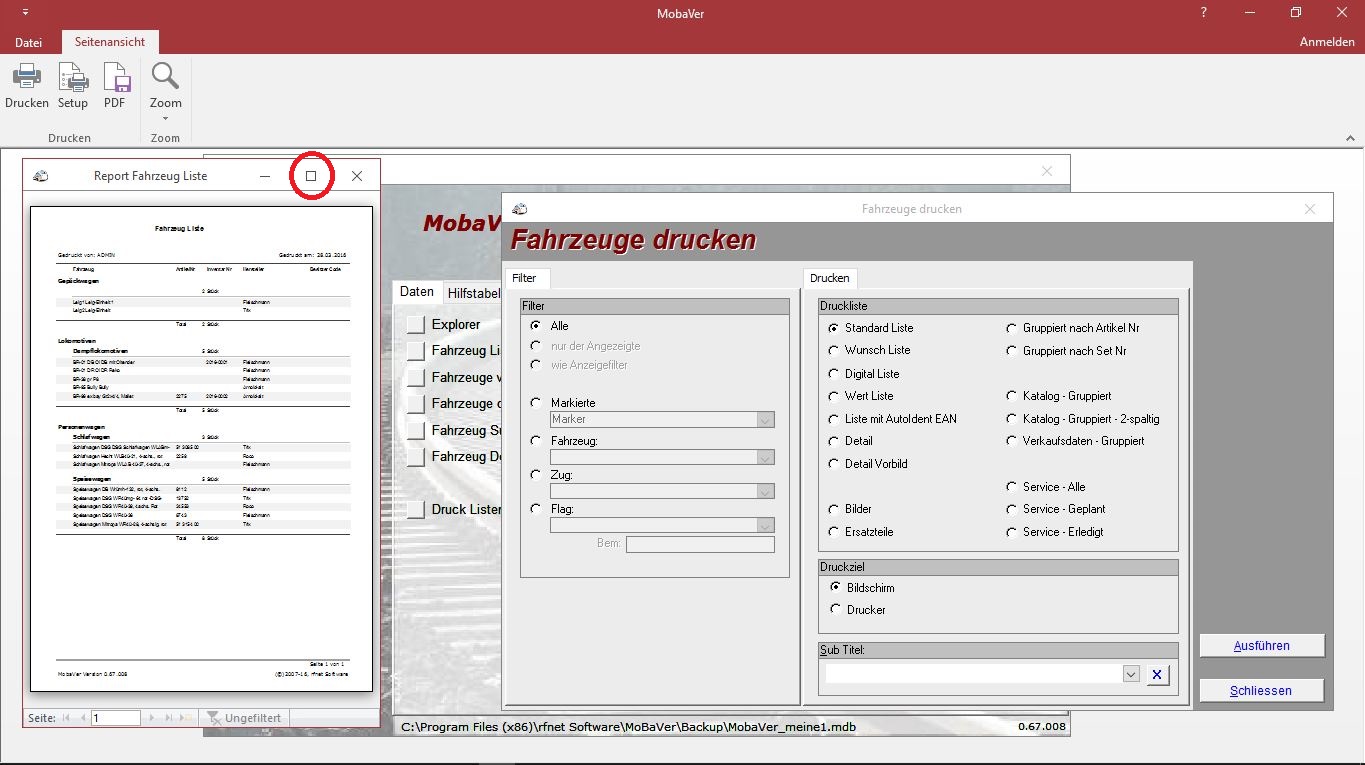The image size is (1365, 765).
Task: Open the Fahrzeug: combo box
Action: click(765, 458)
